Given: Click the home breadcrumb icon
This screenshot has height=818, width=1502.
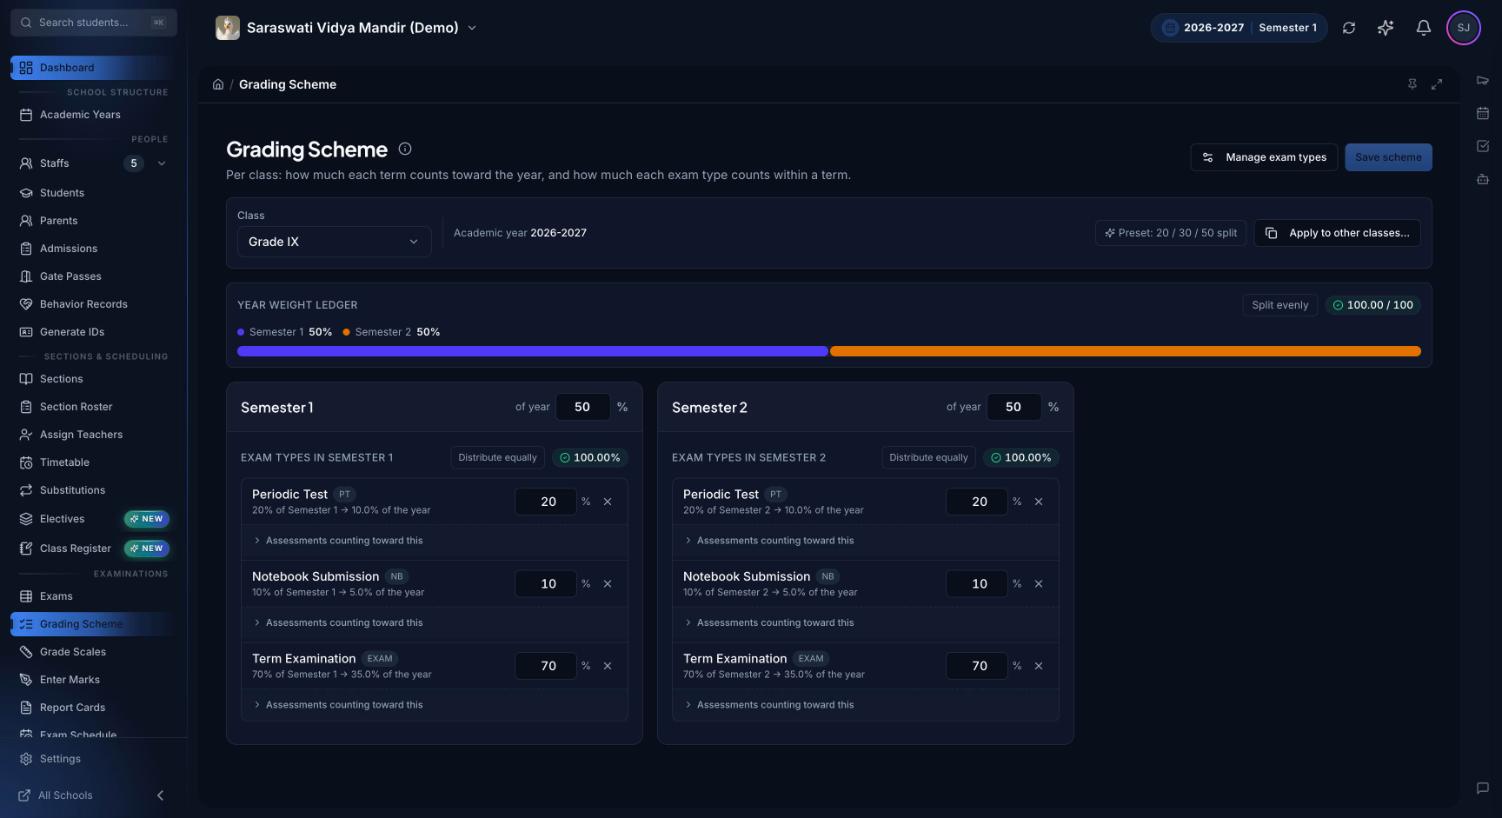Looking at the screenshot, I should (218, 84).
